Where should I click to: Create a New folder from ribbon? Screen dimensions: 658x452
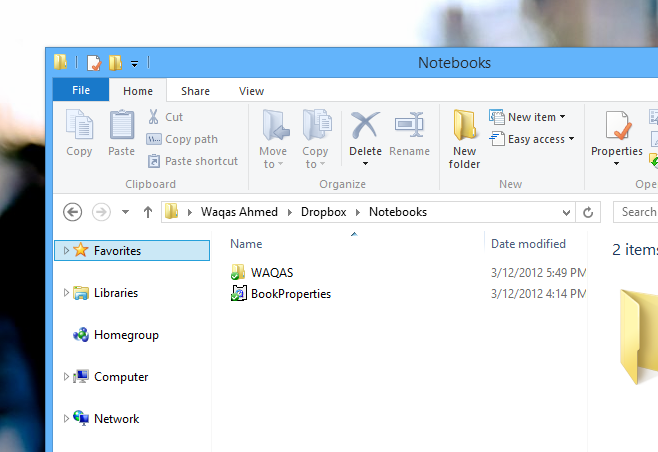point(464,139)
